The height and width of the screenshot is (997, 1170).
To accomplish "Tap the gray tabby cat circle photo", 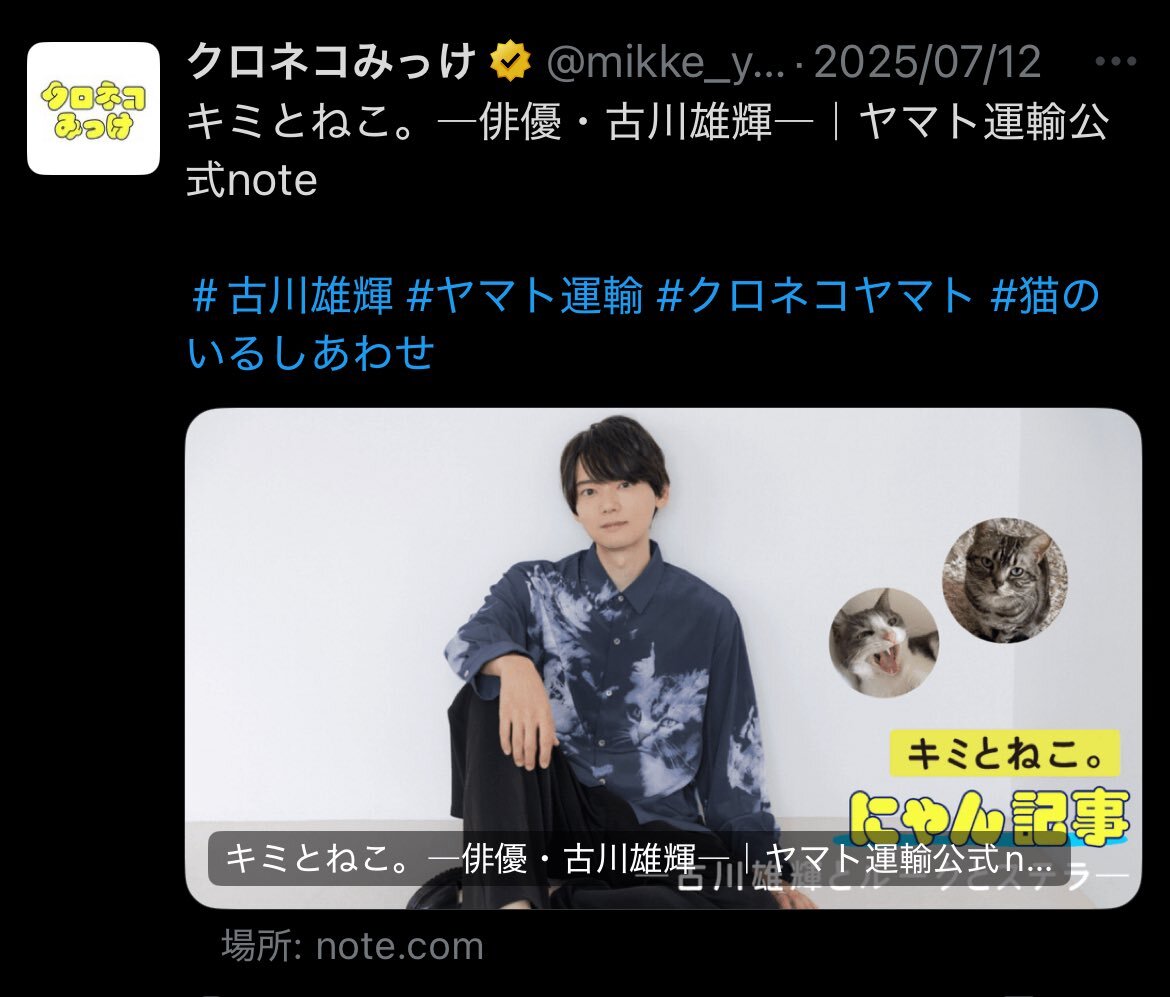I will (1004, 580).
